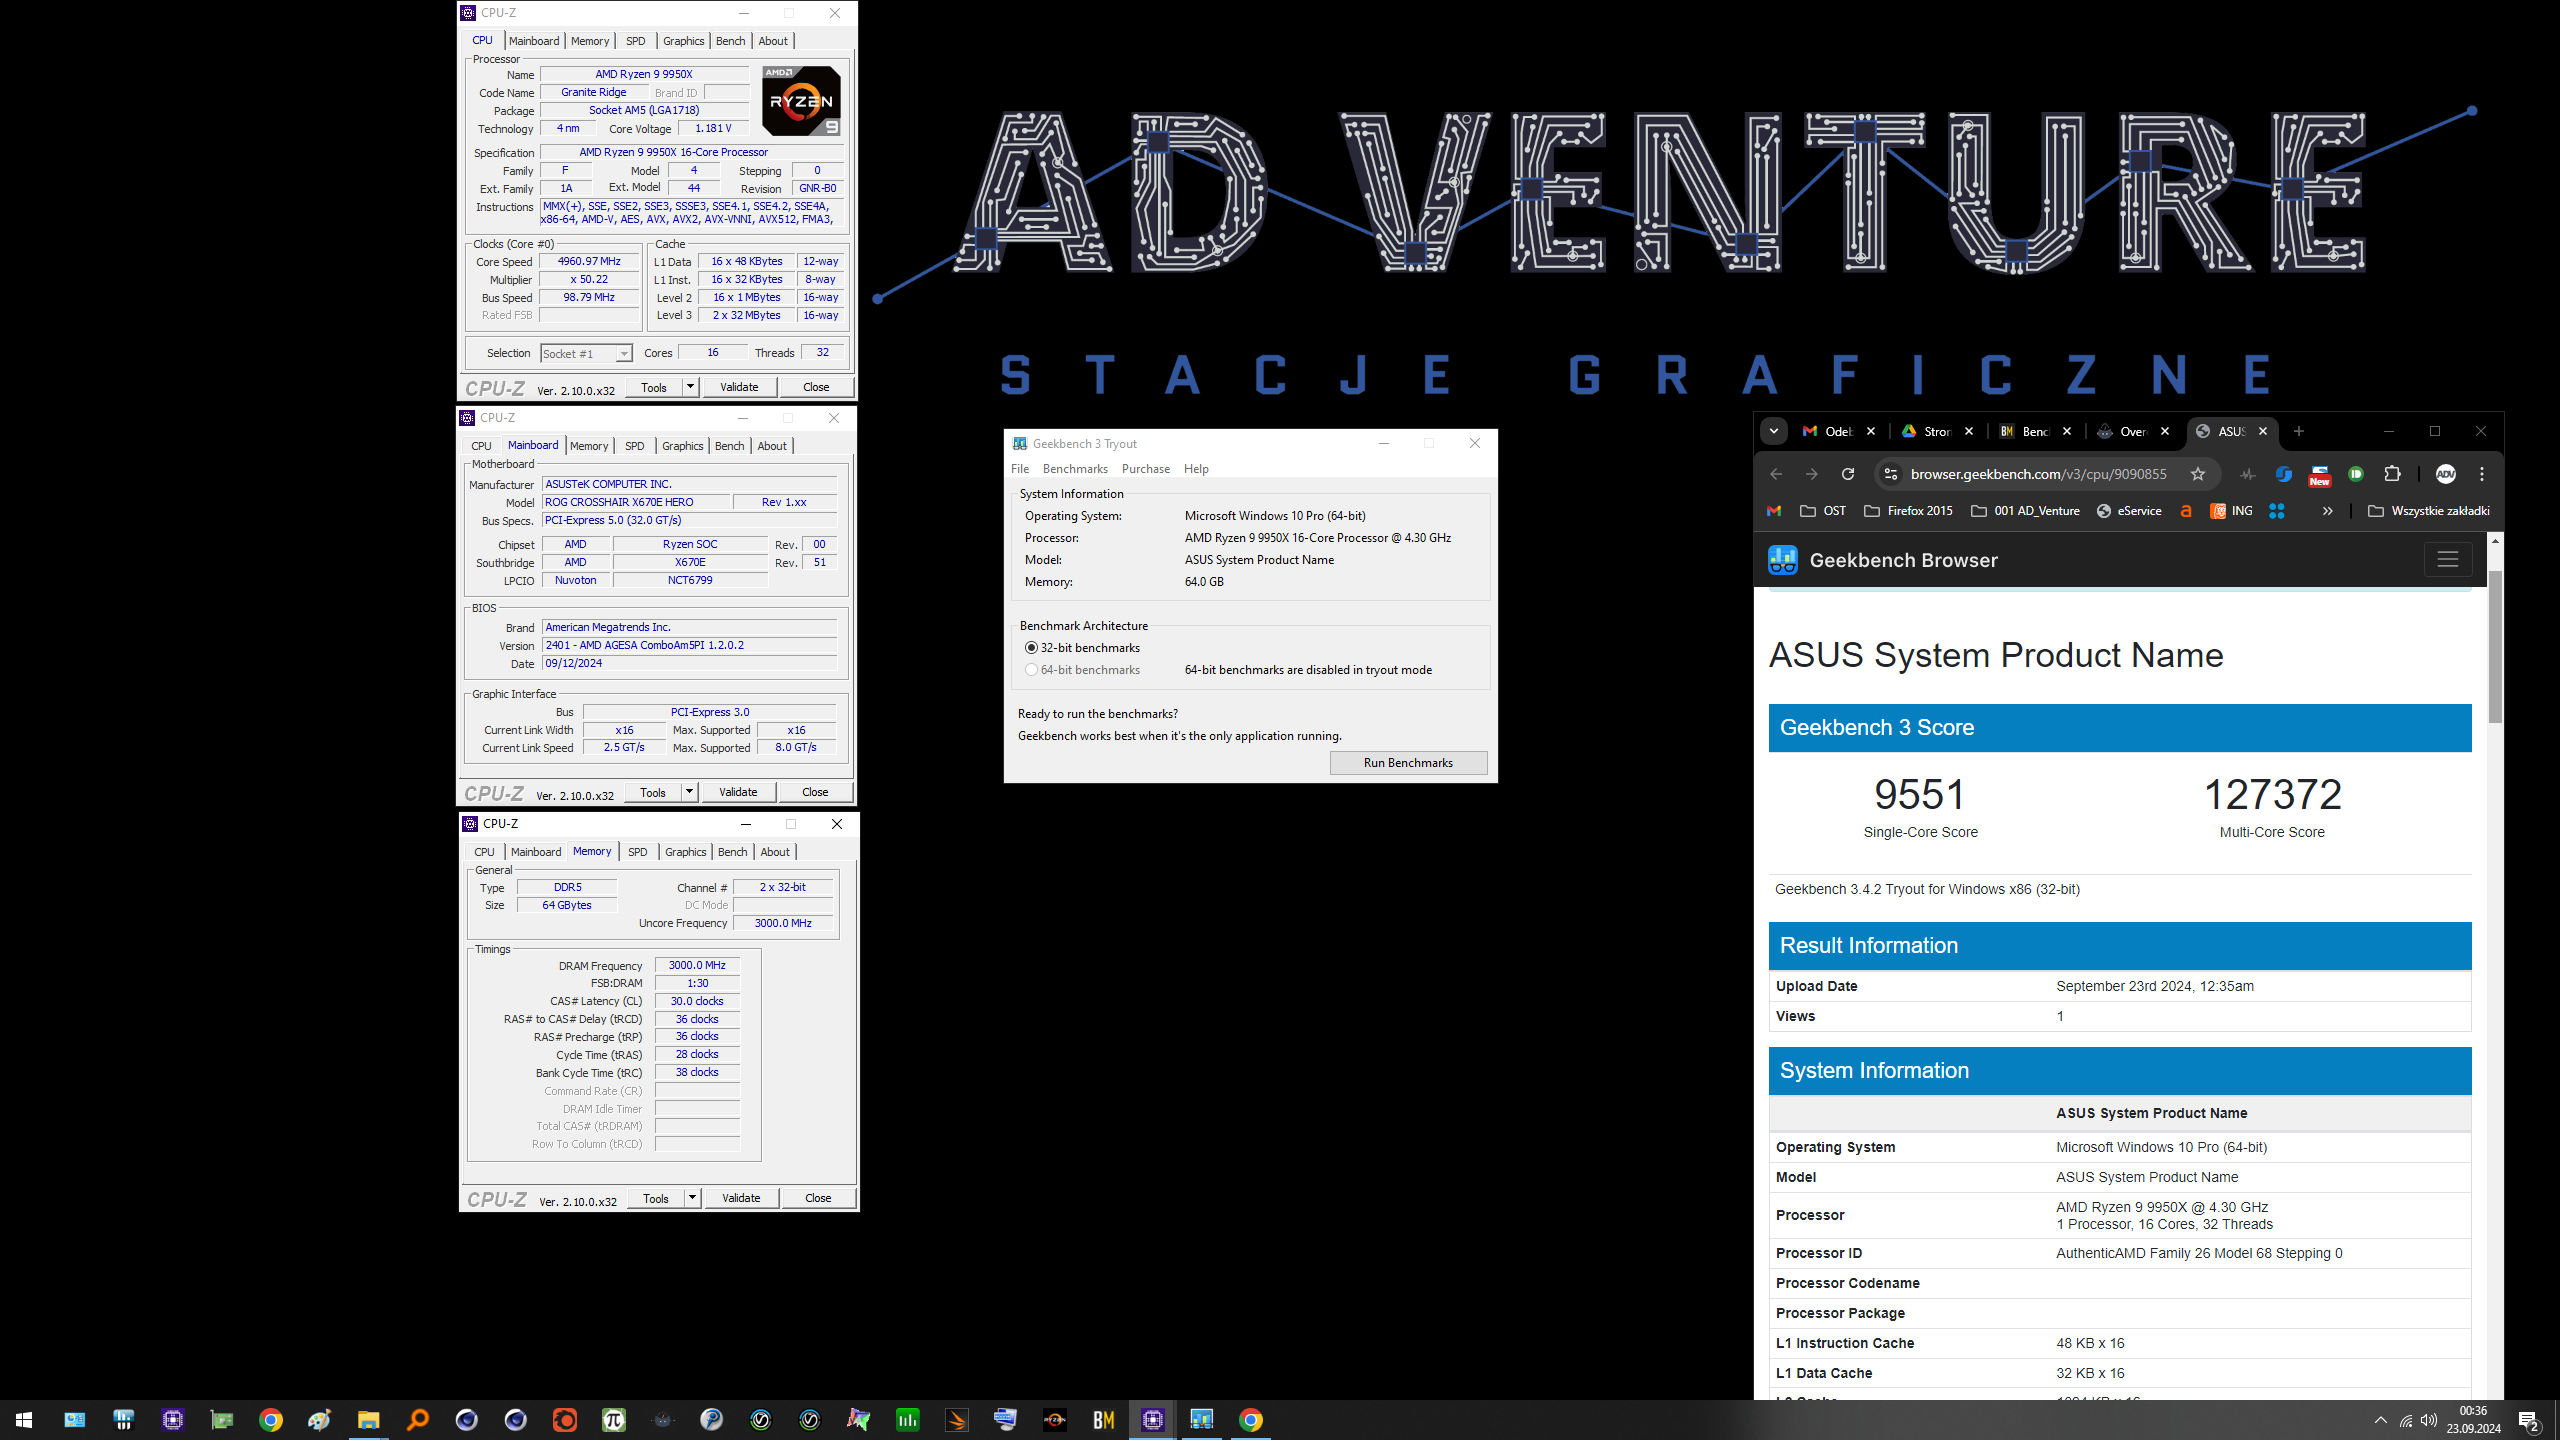This screenshot has height=1440, width=2560.
Task: Click Run Benchmarks button
Action: pos(1407,763)
